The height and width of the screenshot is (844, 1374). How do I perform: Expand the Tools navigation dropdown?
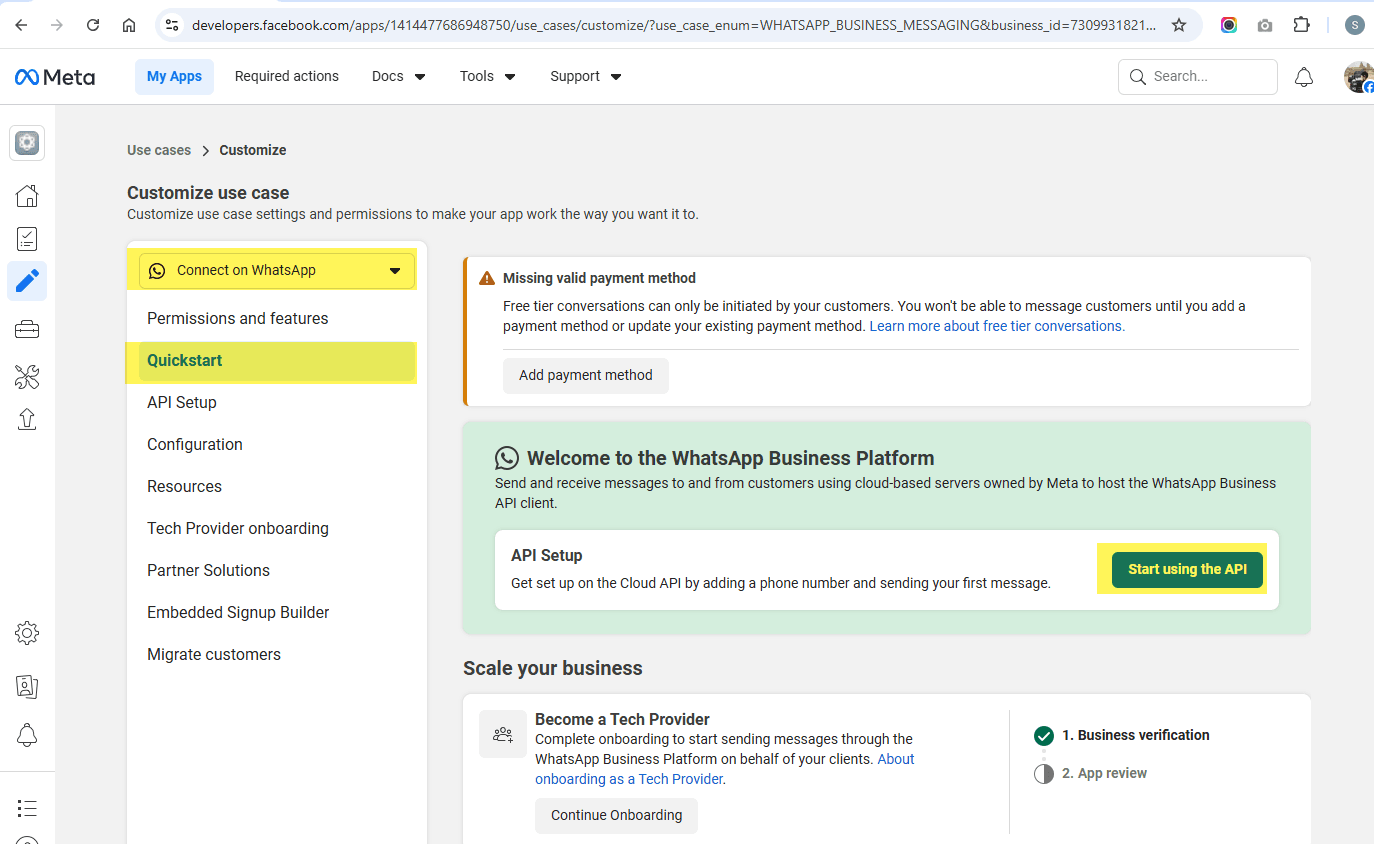(487, 76)
